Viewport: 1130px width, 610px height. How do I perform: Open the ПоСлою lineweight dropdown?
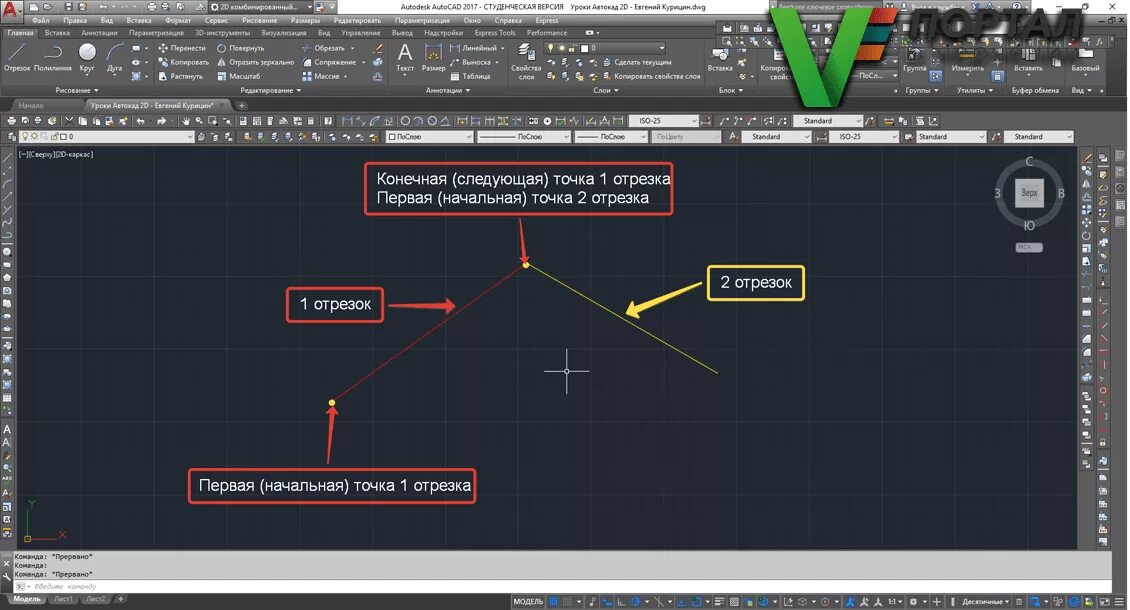[611, 136]
